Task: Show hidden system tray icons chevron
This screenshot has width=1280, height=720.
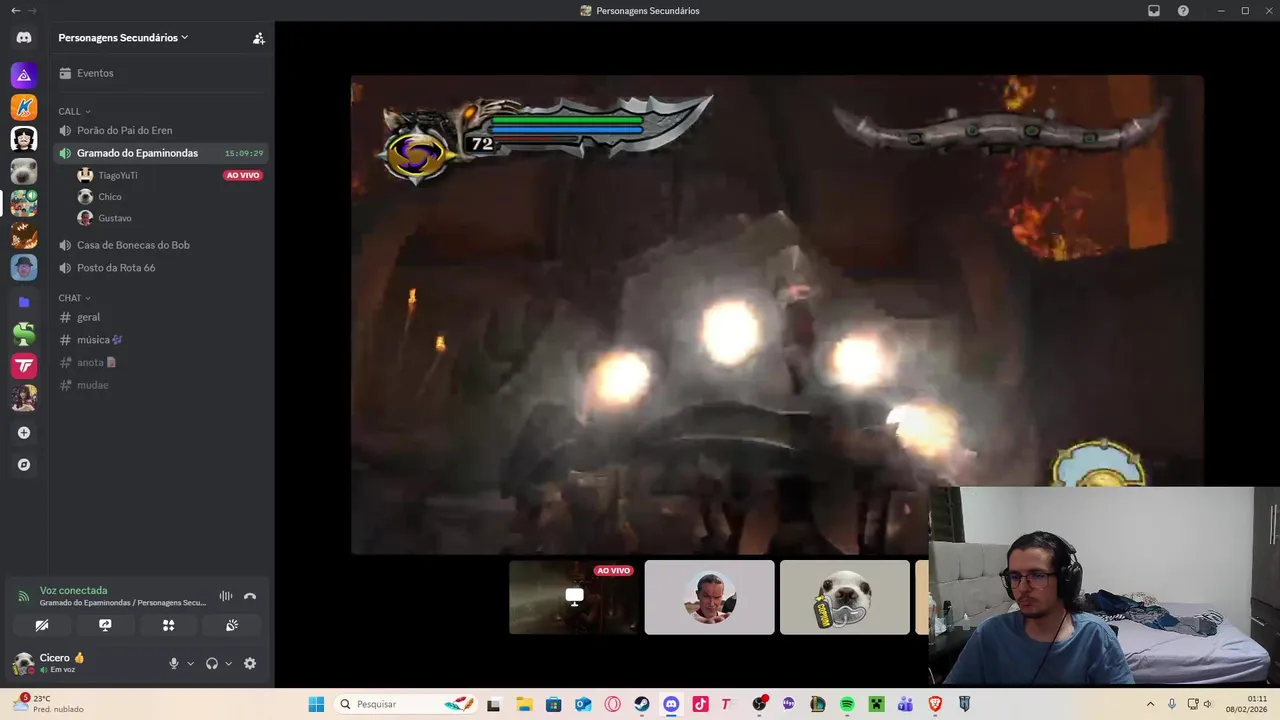Action: click(1150, 704)
